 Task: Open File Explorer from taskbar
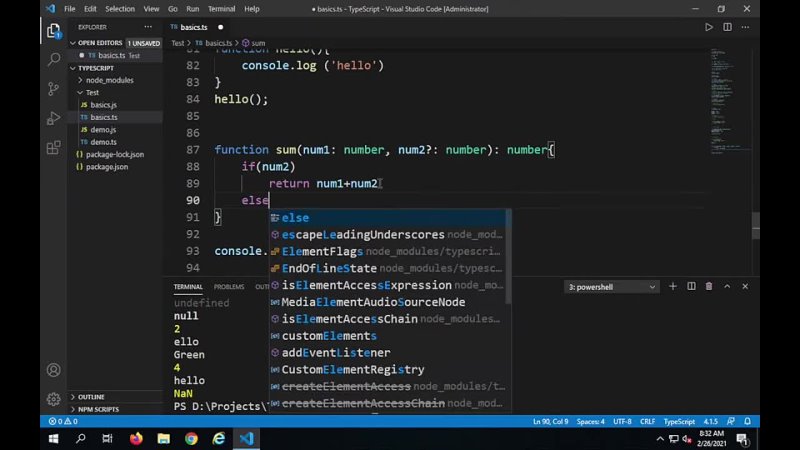click(164, 439)
